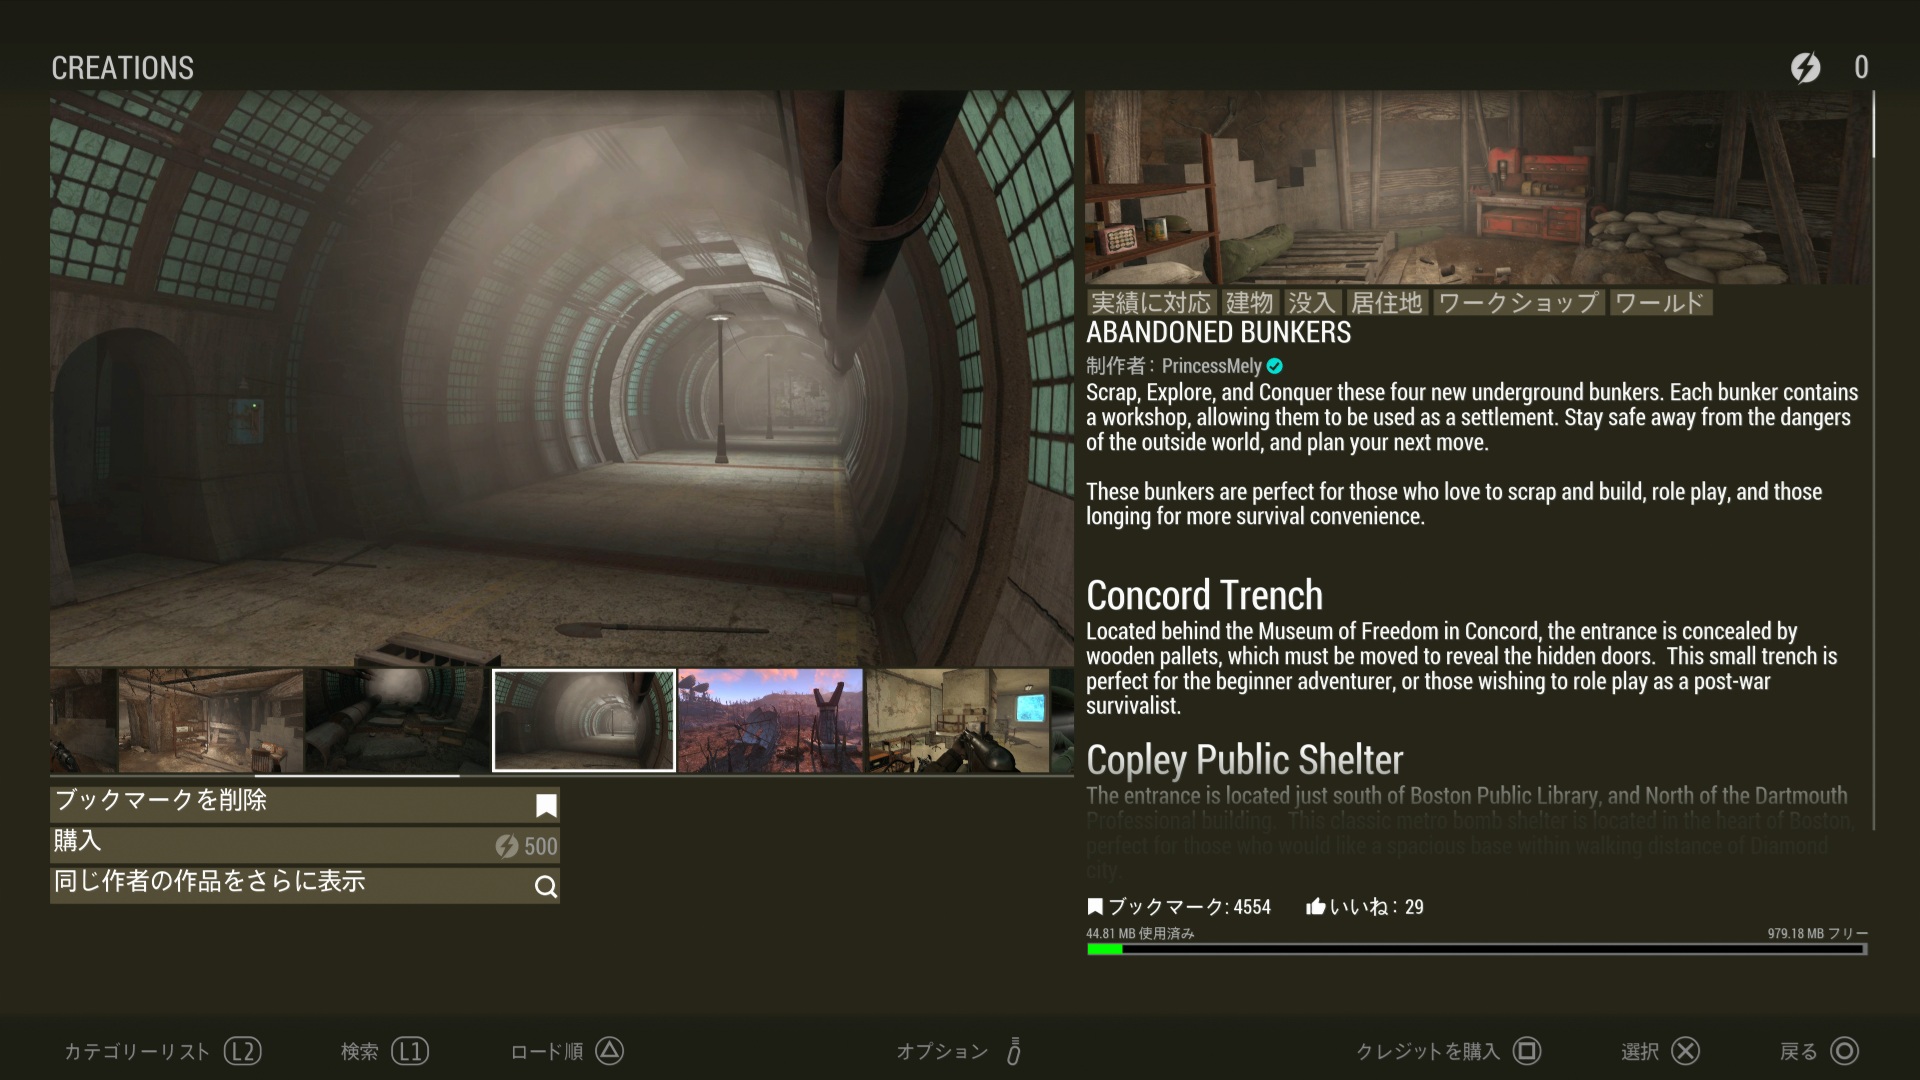The image size is (1920, 1080).
Task: Click the storage usage progress bar
Action: click(1476, 949)
